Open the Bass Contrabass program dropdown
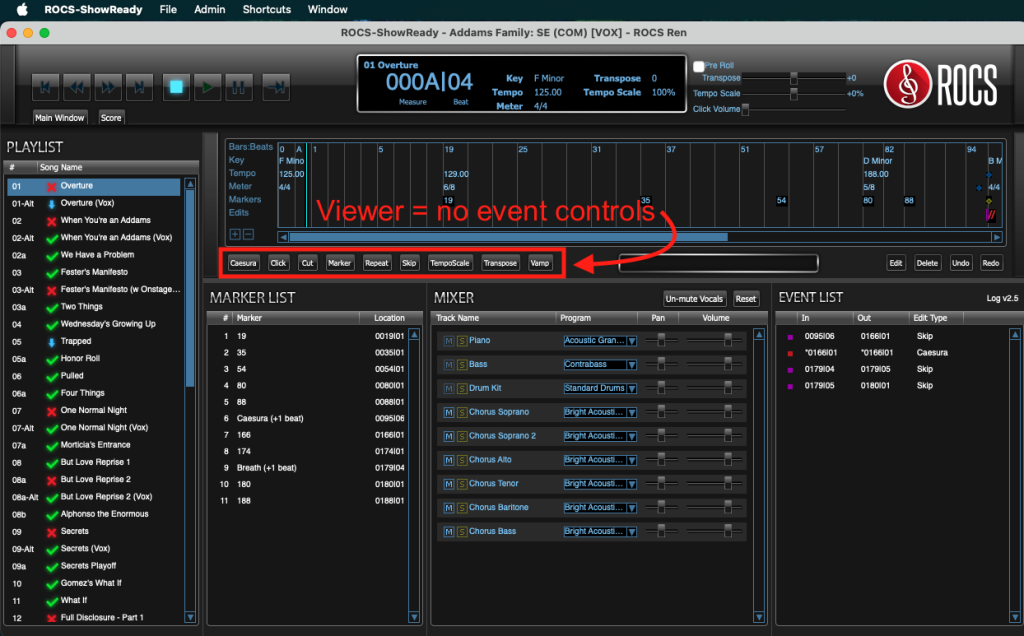The height and width of the screenshot is (636, 1024). click(632, 364)
